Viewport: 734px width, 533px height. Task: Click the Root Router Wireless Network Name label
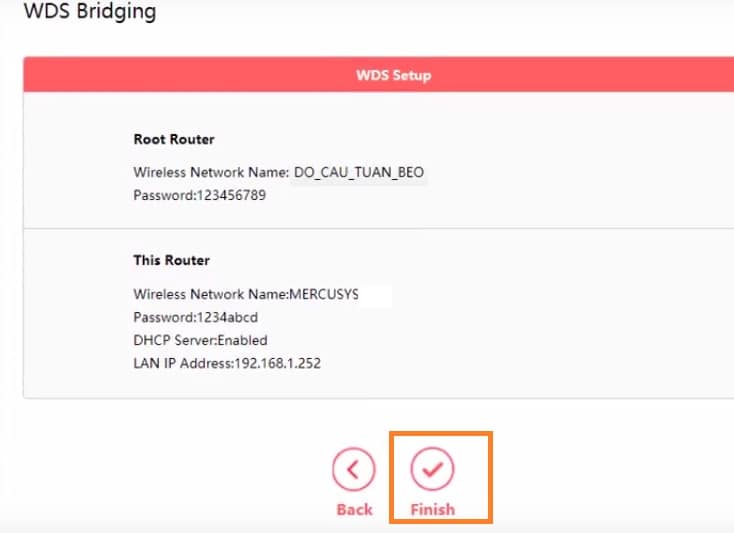(210, 172)
